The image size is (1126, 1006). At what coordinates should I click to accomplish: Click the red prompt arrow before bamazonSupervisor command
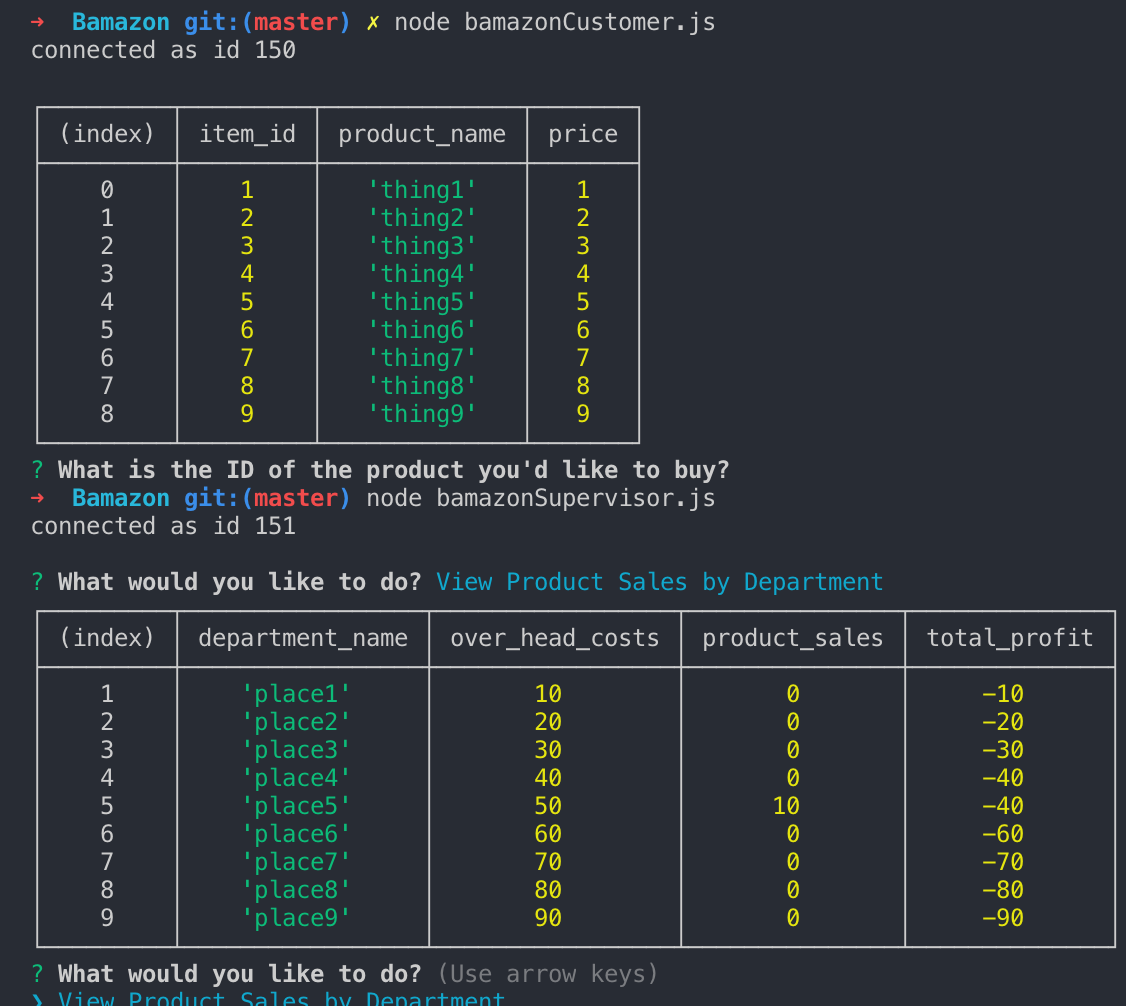tap(38, 498)
